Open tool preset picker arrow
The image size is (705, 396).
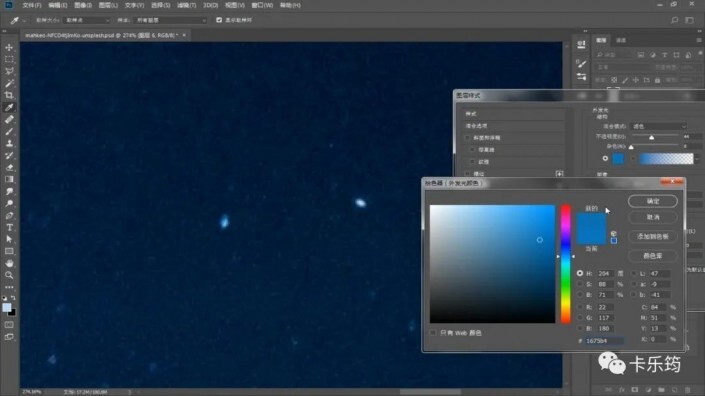(24, 21)
